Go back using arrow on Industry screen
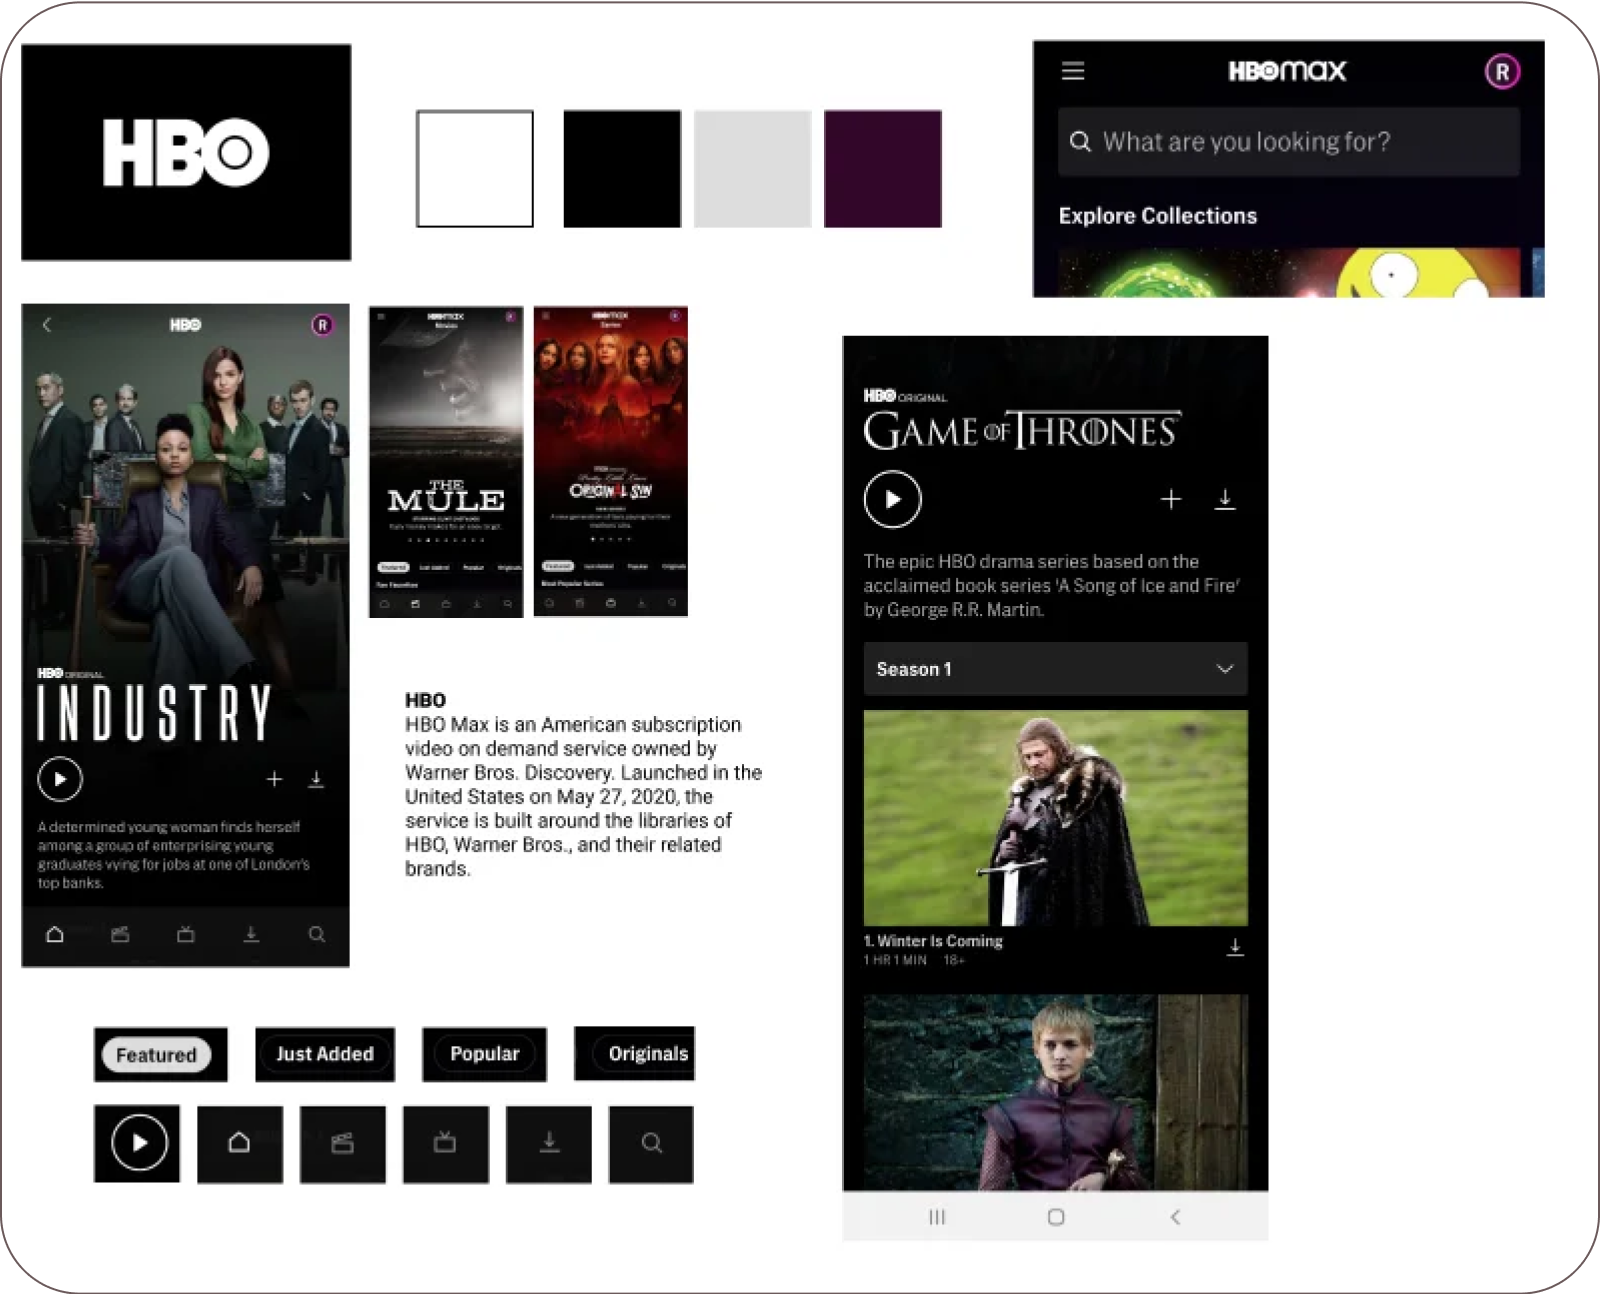The image size is (1600, 1294). [46, 325]
